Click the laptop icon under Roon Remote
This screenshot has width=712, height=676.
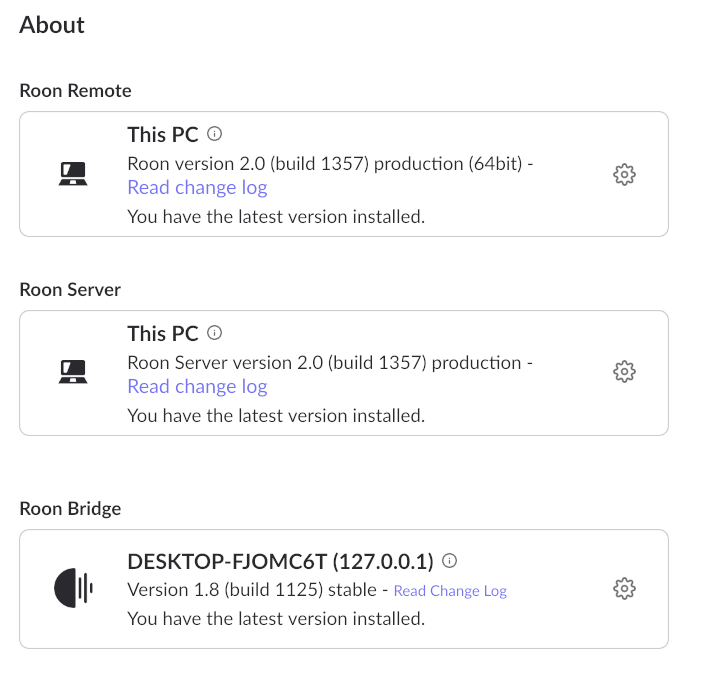74,175
